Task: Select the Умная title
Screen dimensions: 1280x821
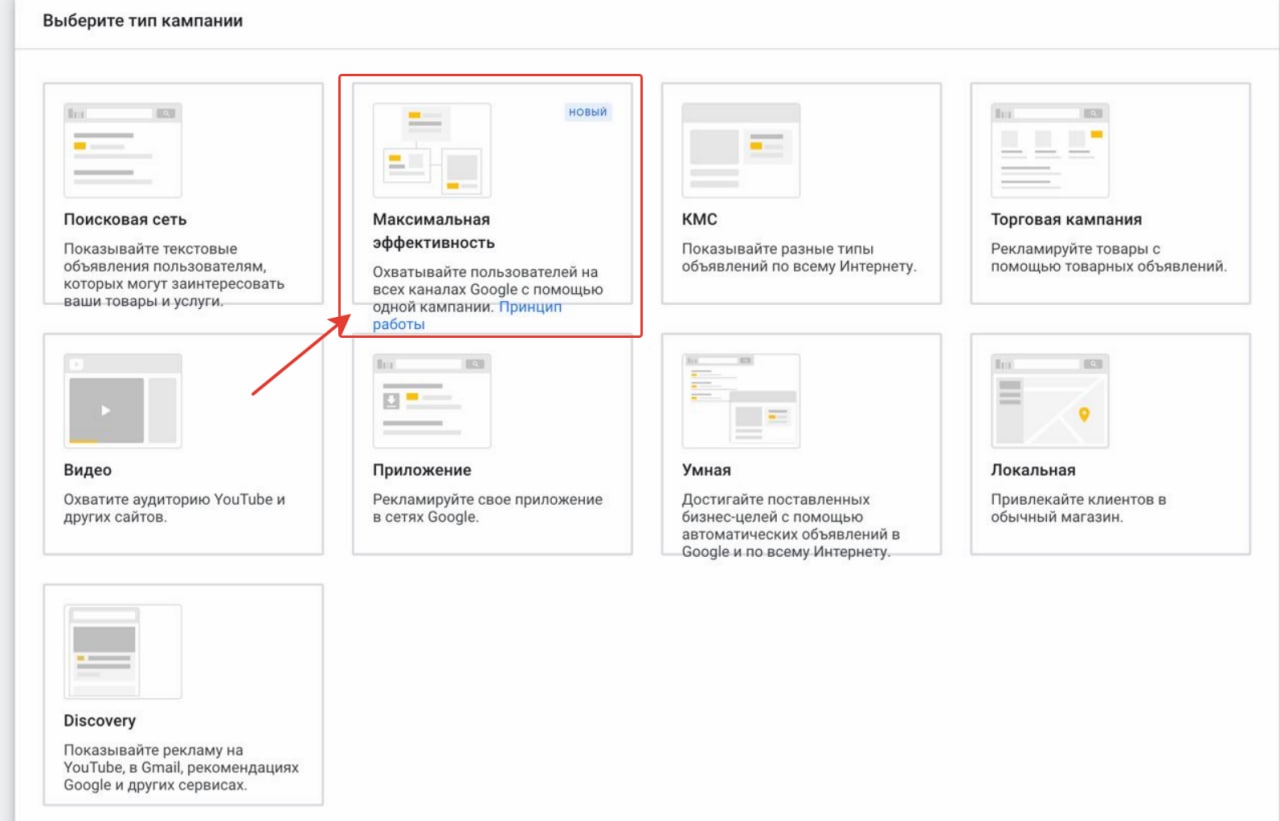Action: (706, 470)
